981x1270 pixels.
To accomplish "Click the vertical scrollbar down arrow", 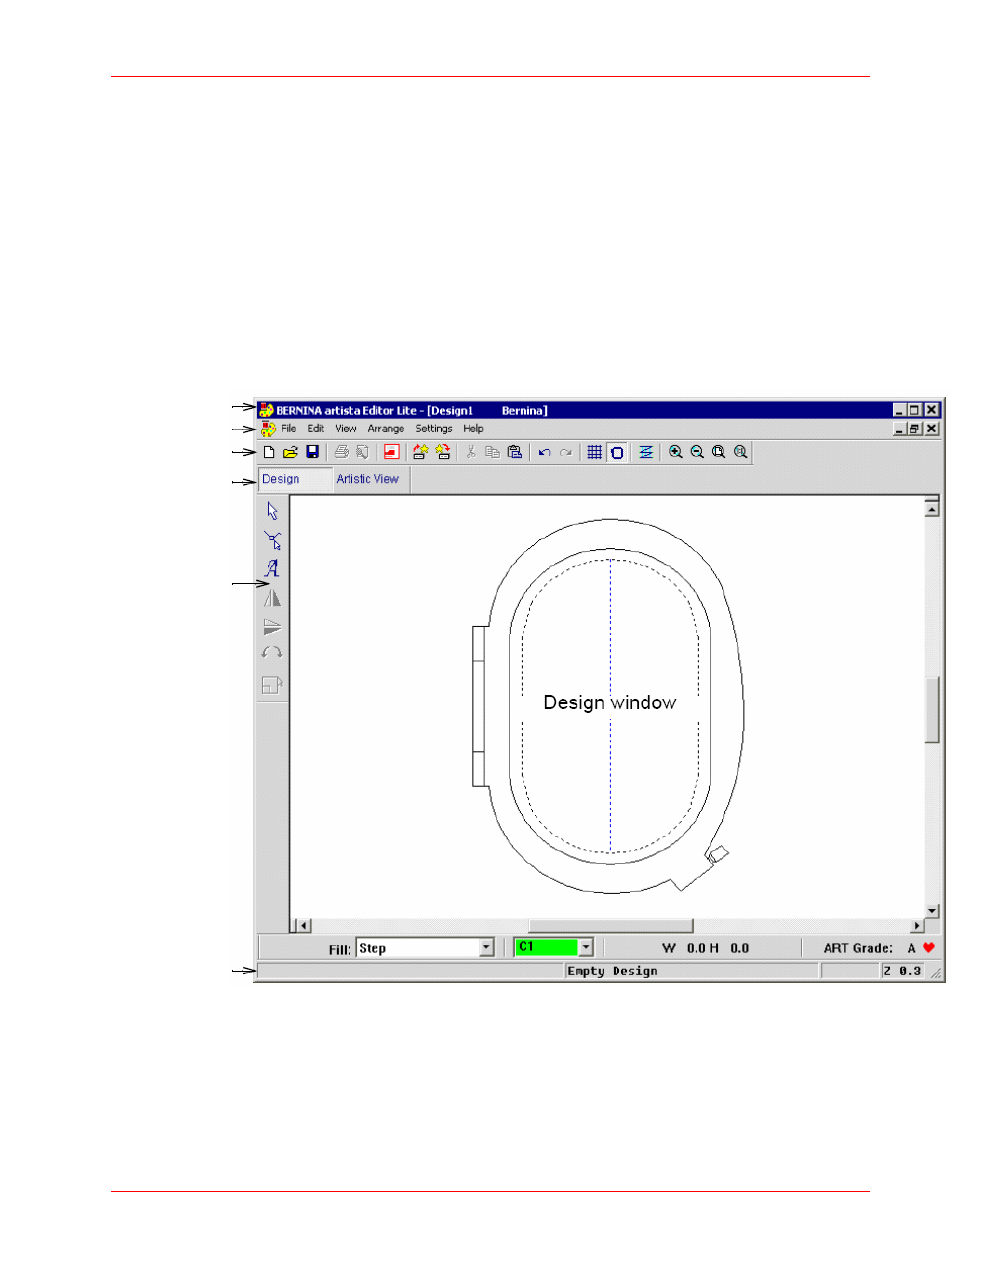I will click(932, 911).
